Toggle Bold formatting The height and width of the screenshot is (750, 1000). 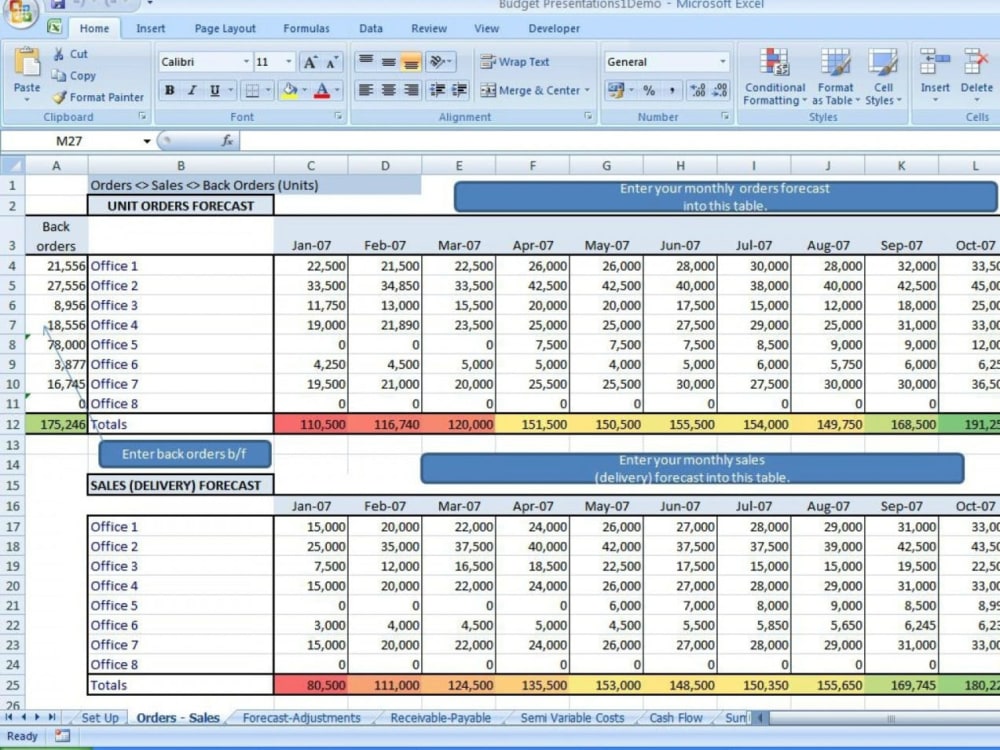(x=170, y=91)
